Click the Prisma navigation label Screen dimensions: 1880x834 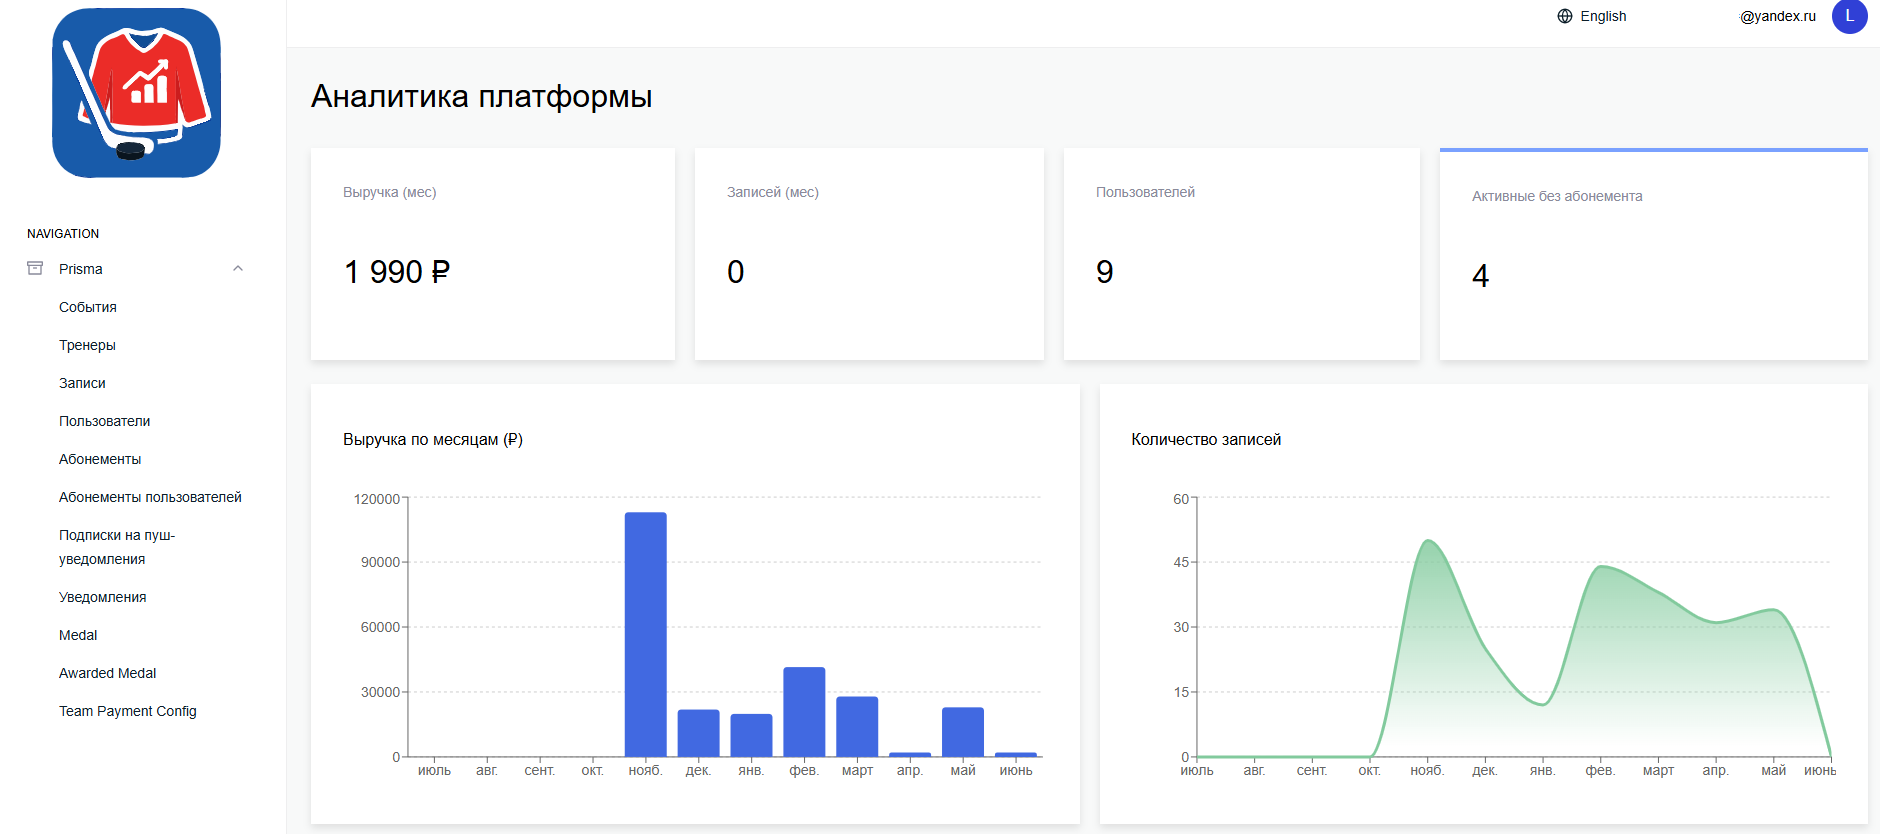coord(81,269)
